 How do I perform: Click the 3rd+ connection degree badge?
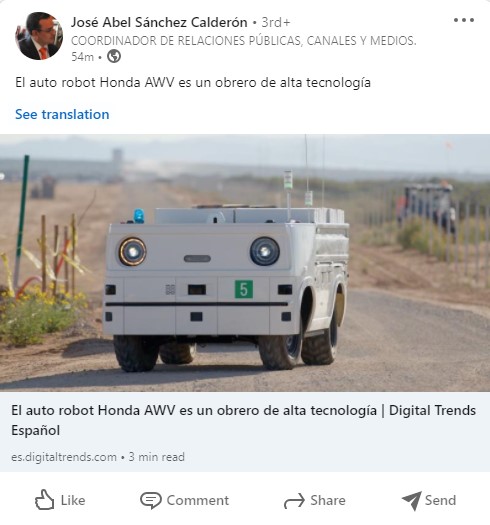click(x=276, y=22)
